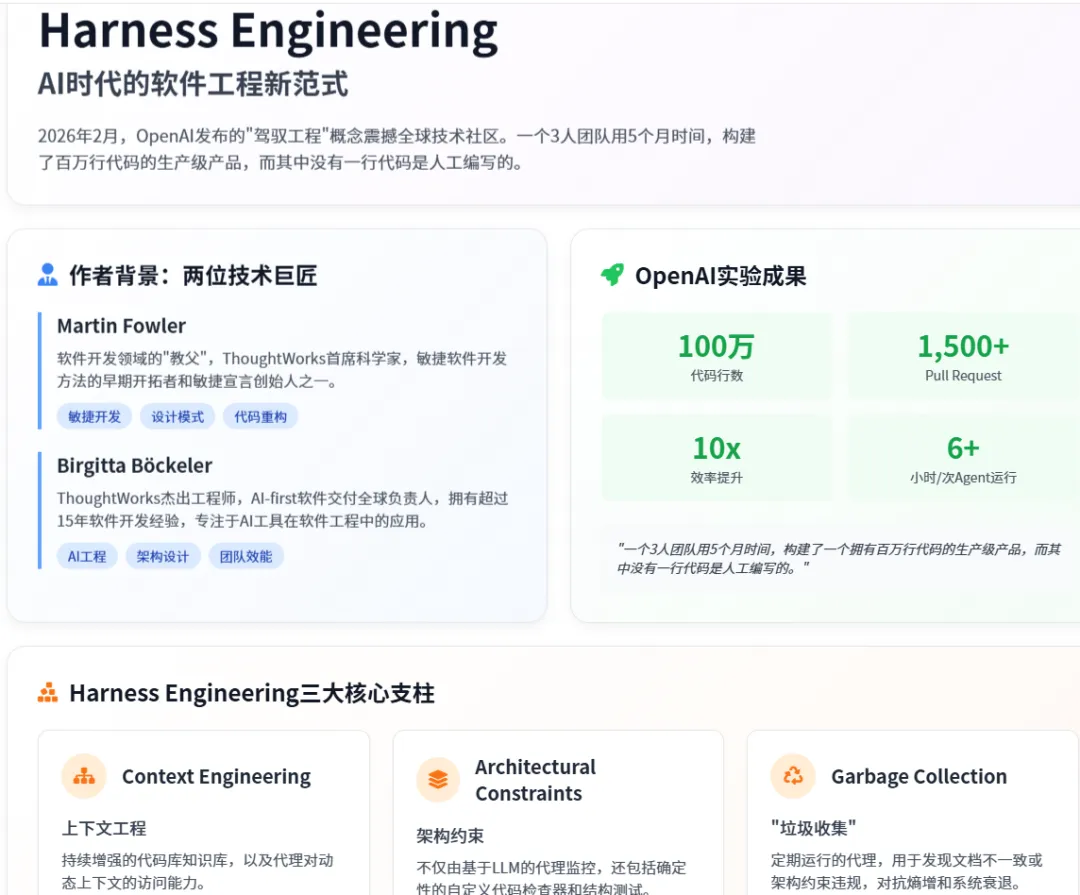
Task: Click the orange blocks icon beside 三大核心支柱
Action: pos(48,692)
